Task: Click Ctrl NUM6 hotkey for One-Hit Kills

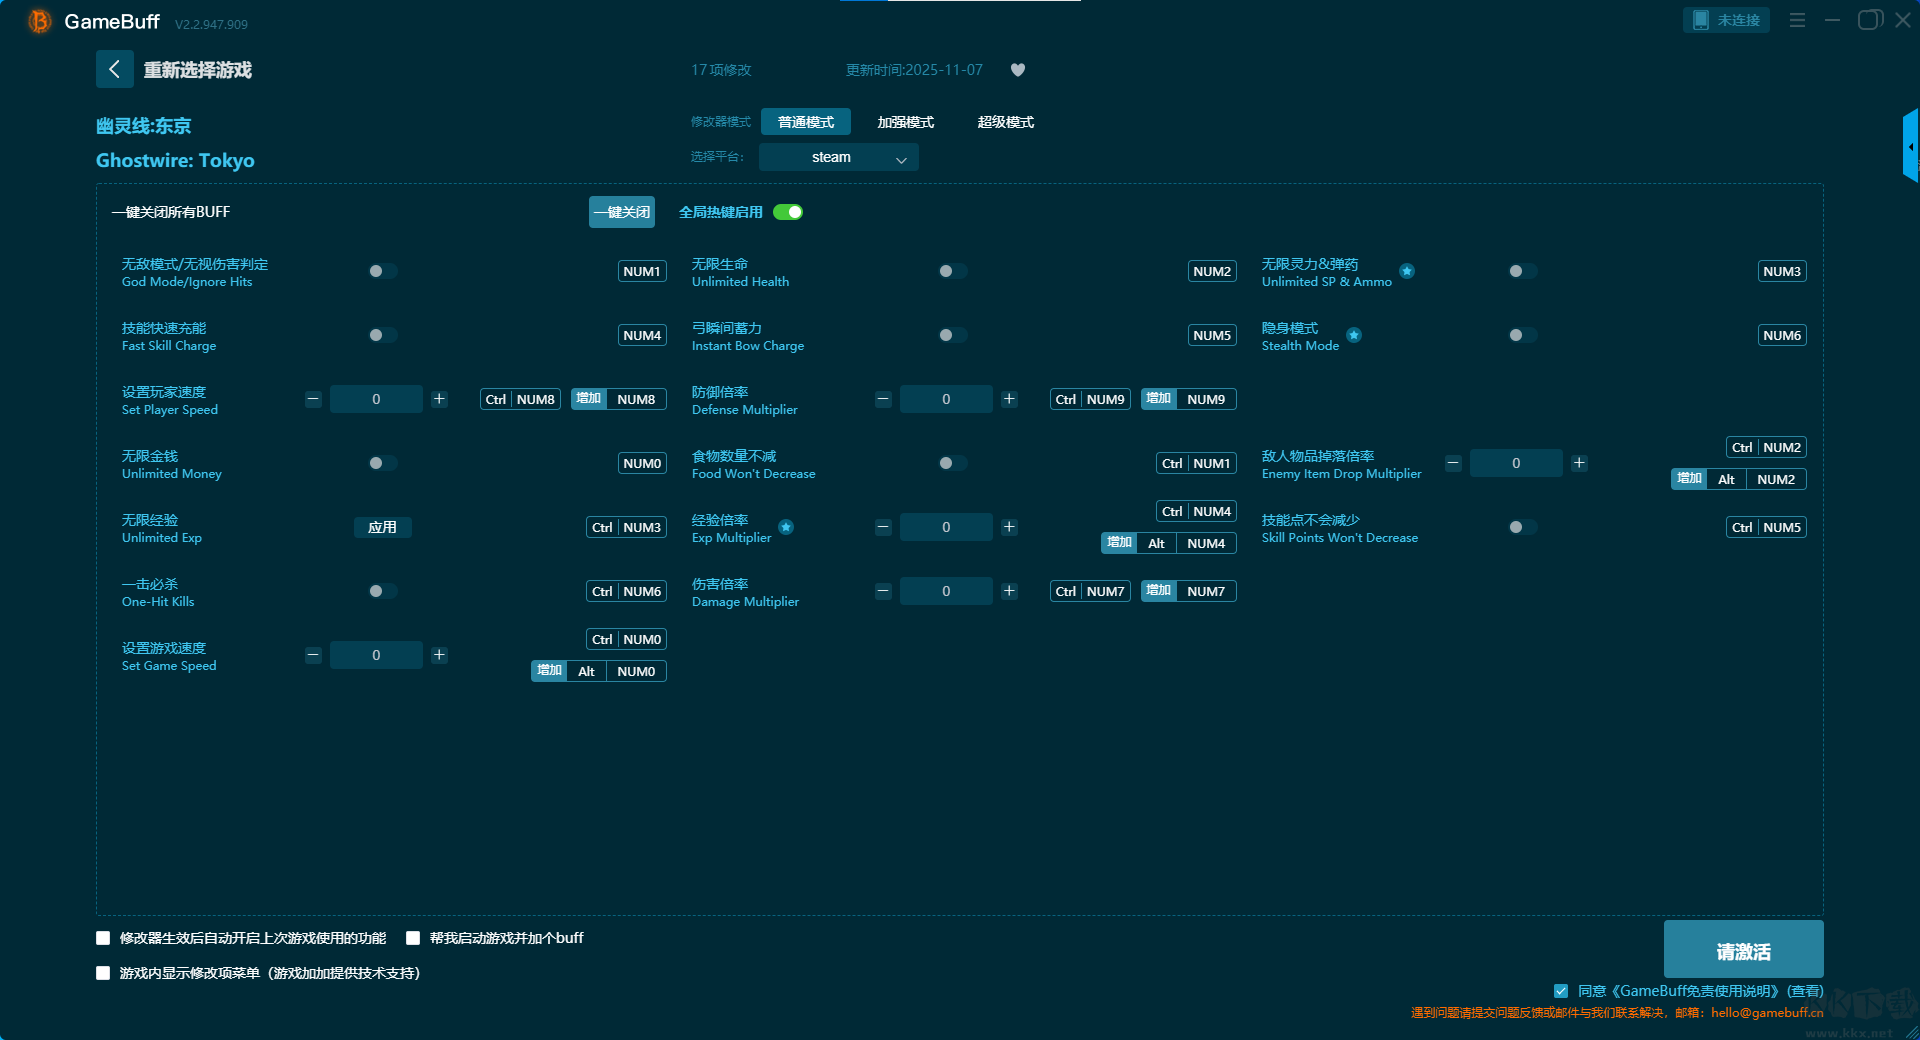Action: (x=626, y=591)
